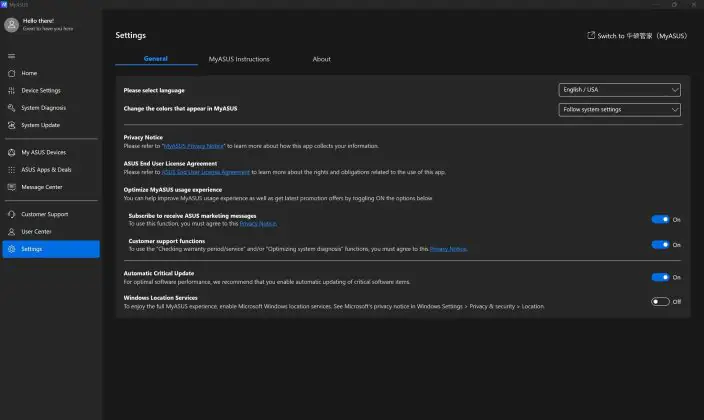Image resolution: width=704 pixels, height=420 pixels.
Task: Click the ASUS Apps & Deals grid icon
Action: click(12, 170)
